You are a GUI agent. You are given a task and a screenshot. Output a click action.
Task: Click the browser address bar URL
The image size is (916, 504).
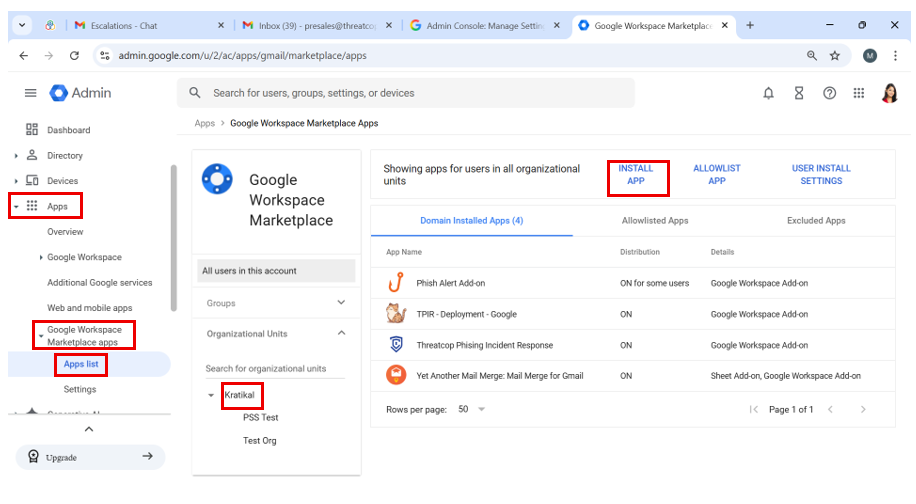(242, 55)
